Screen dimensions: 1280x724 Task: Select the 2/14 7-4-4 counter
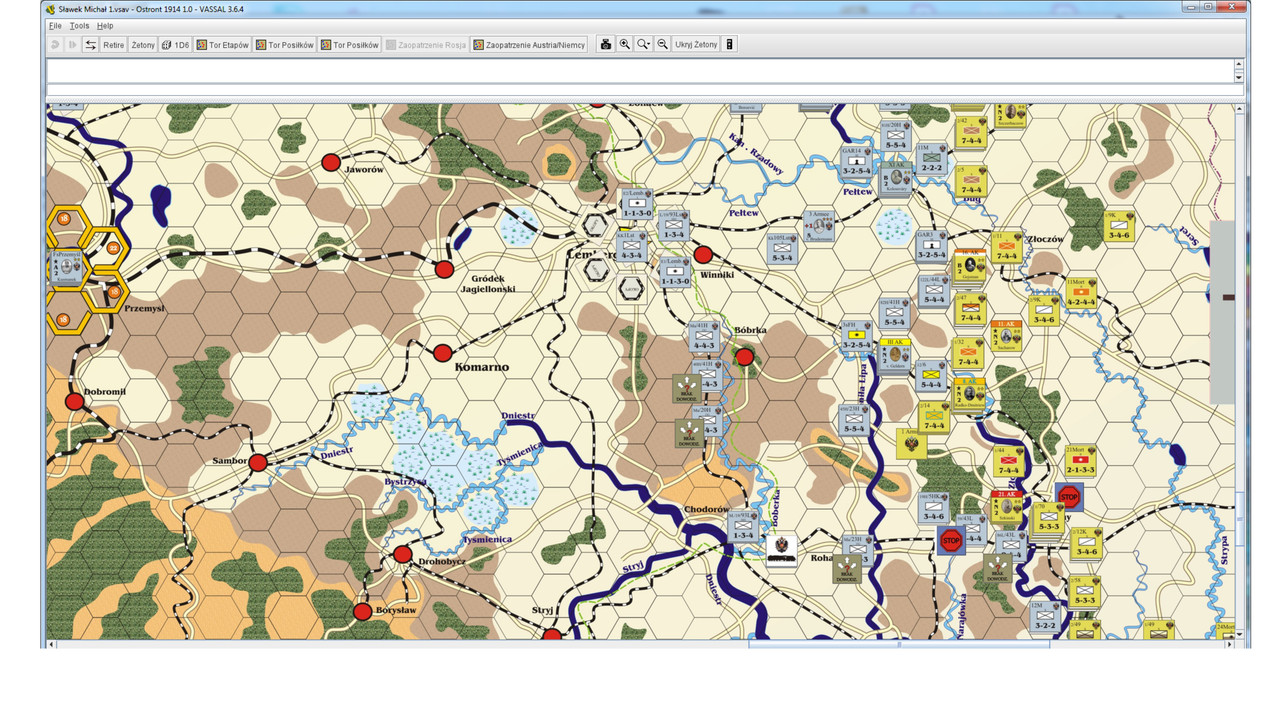pyautogui.click(x=933, y=417)
